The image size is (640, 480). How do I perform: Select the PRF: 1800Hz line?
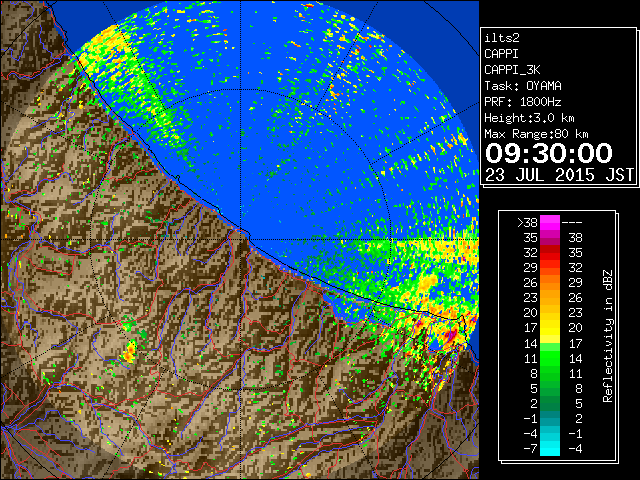(523, 102)
